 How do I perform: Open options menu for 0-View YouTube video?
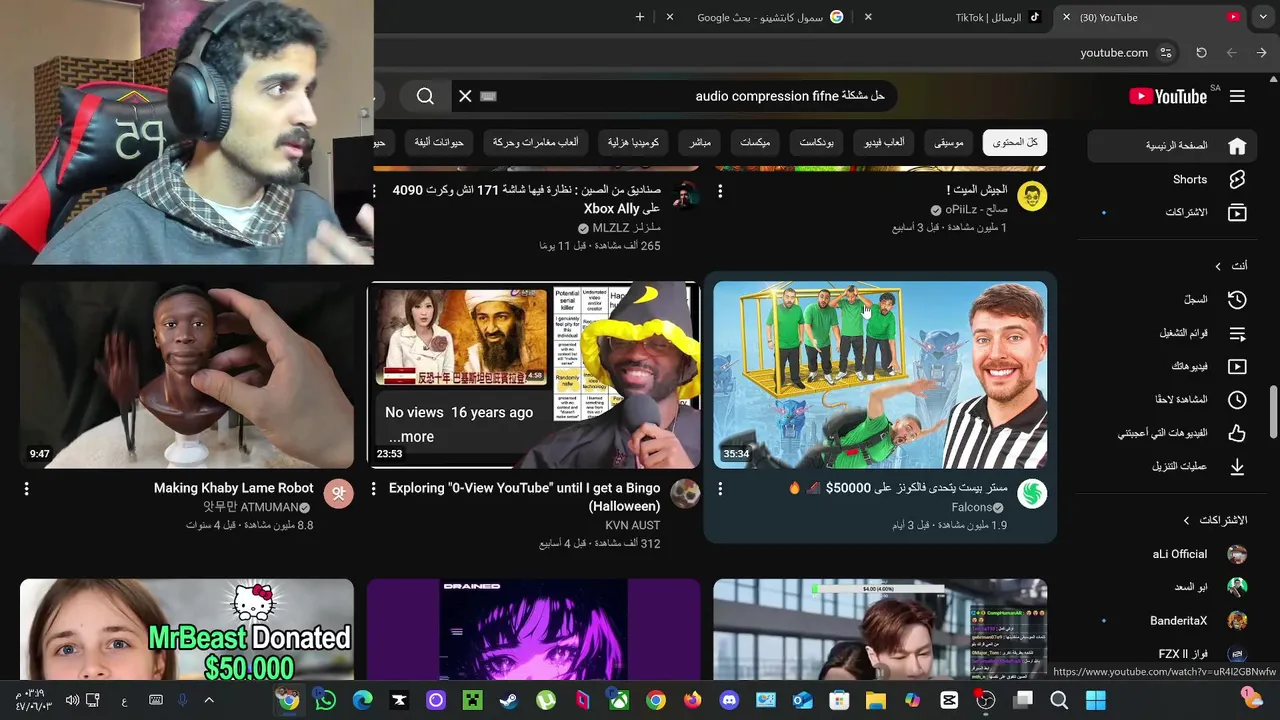pyautogui.click(x=374, y=488)
